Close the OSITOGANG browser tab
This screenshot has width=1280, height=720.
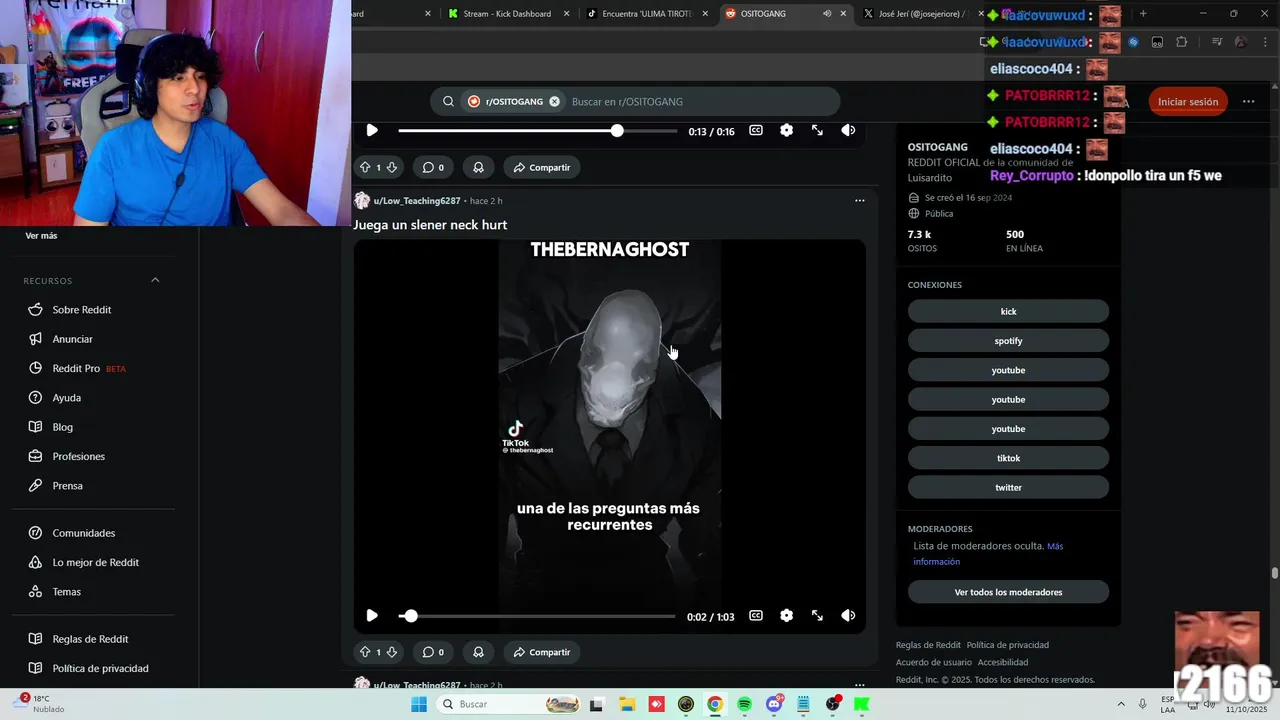843,14
